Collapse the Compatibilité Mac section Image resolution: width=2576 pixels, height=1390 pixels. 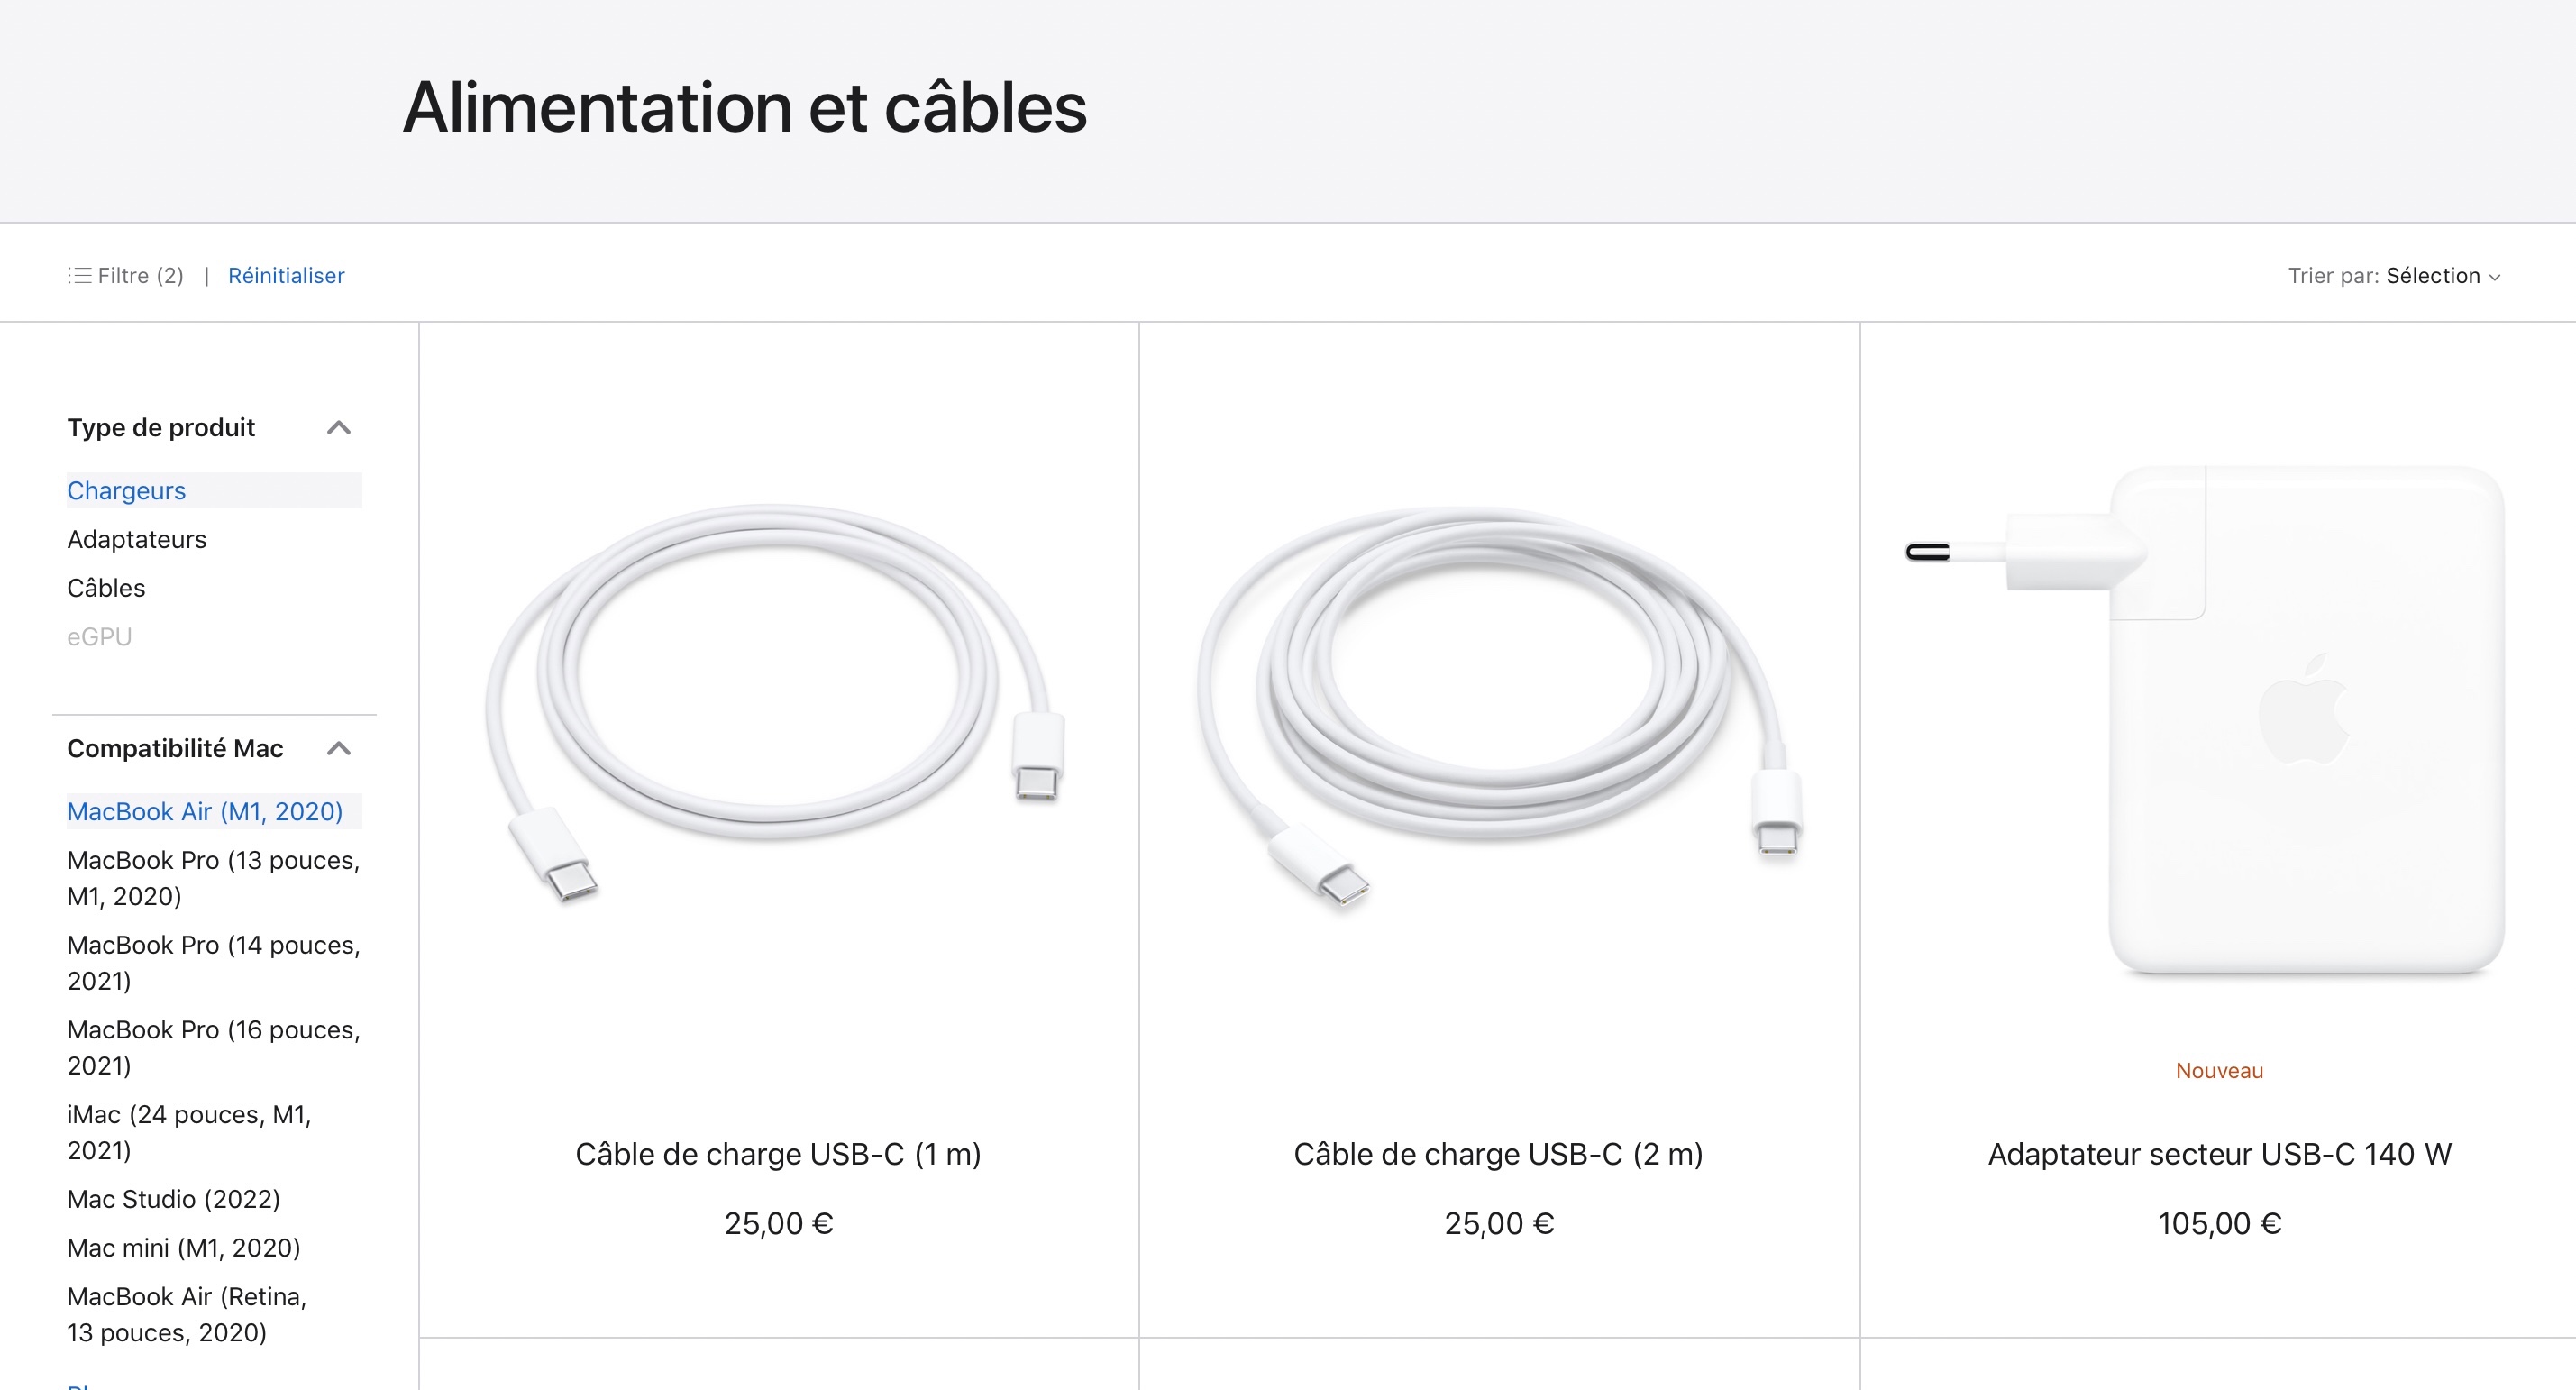coord(339,749)
